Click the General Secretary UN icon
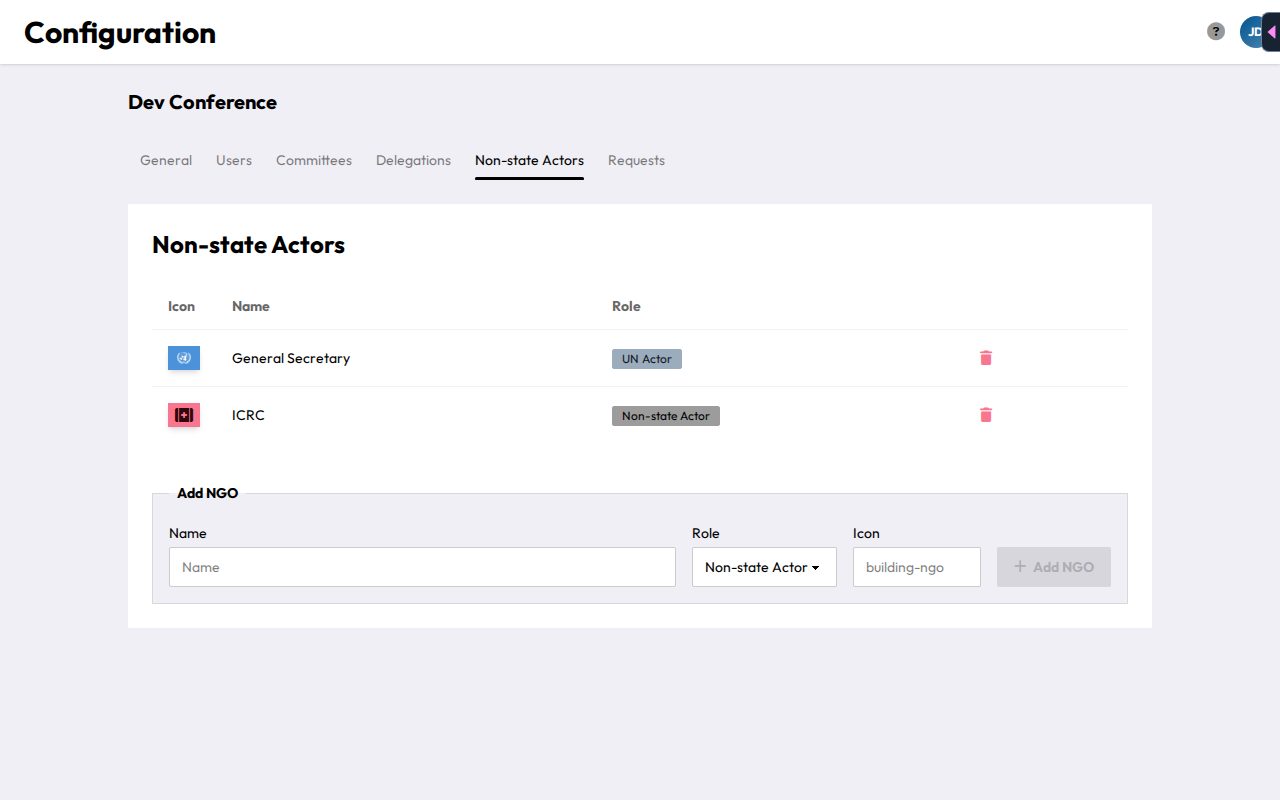 pos(184,358)
